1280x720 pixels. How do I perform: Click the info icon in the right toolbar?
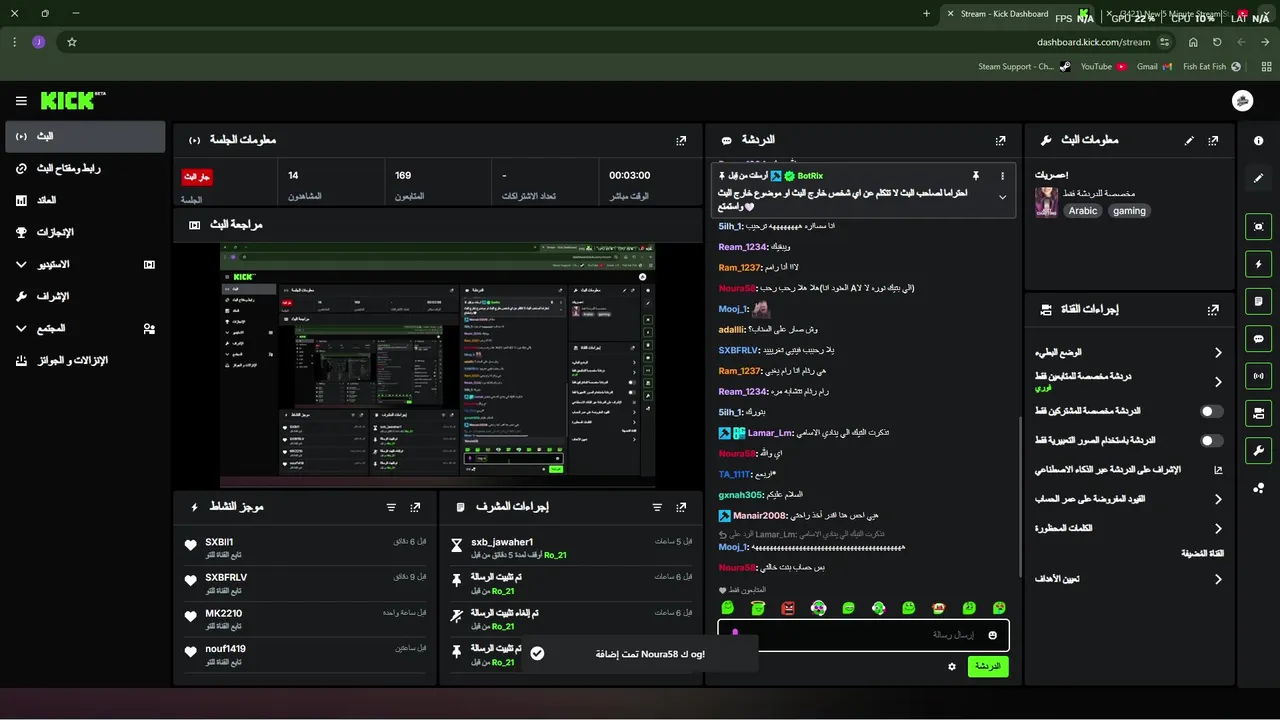pyautogui.click(x=1258, y=141)
